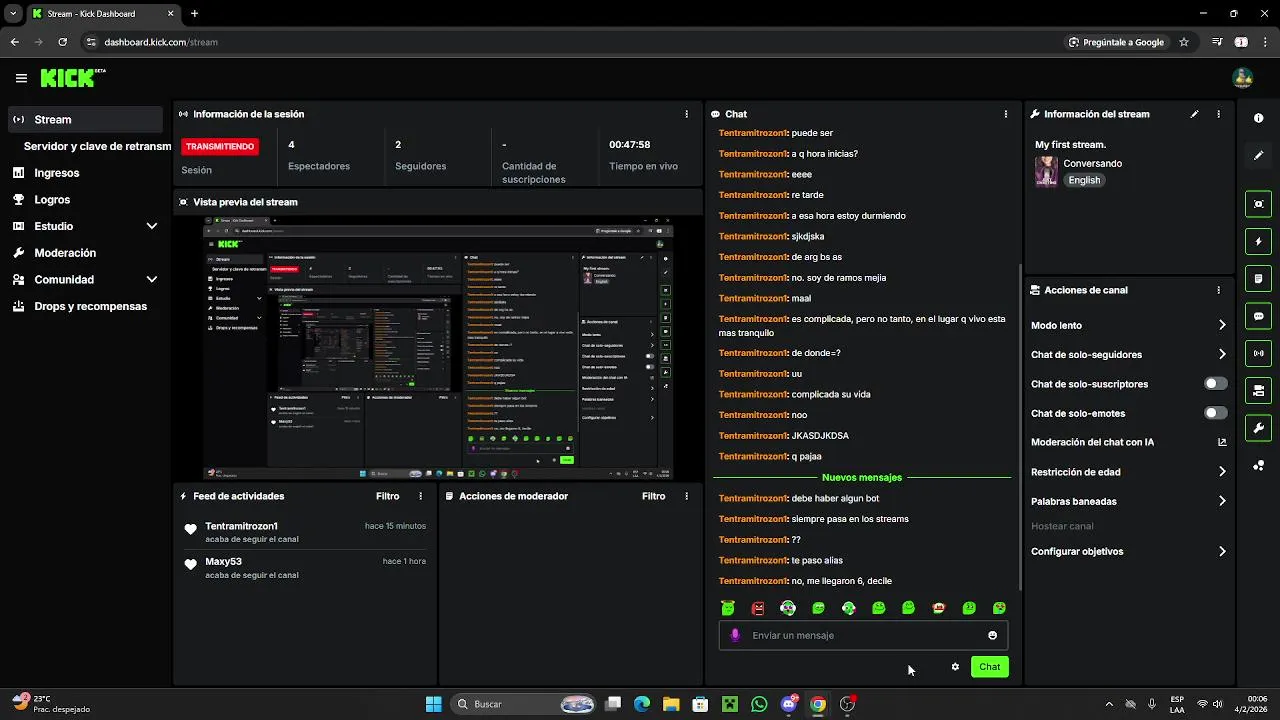Expand Configurar objetivos options
This screenshot has height=720, width=1280.
click(x=1222, y=551)
